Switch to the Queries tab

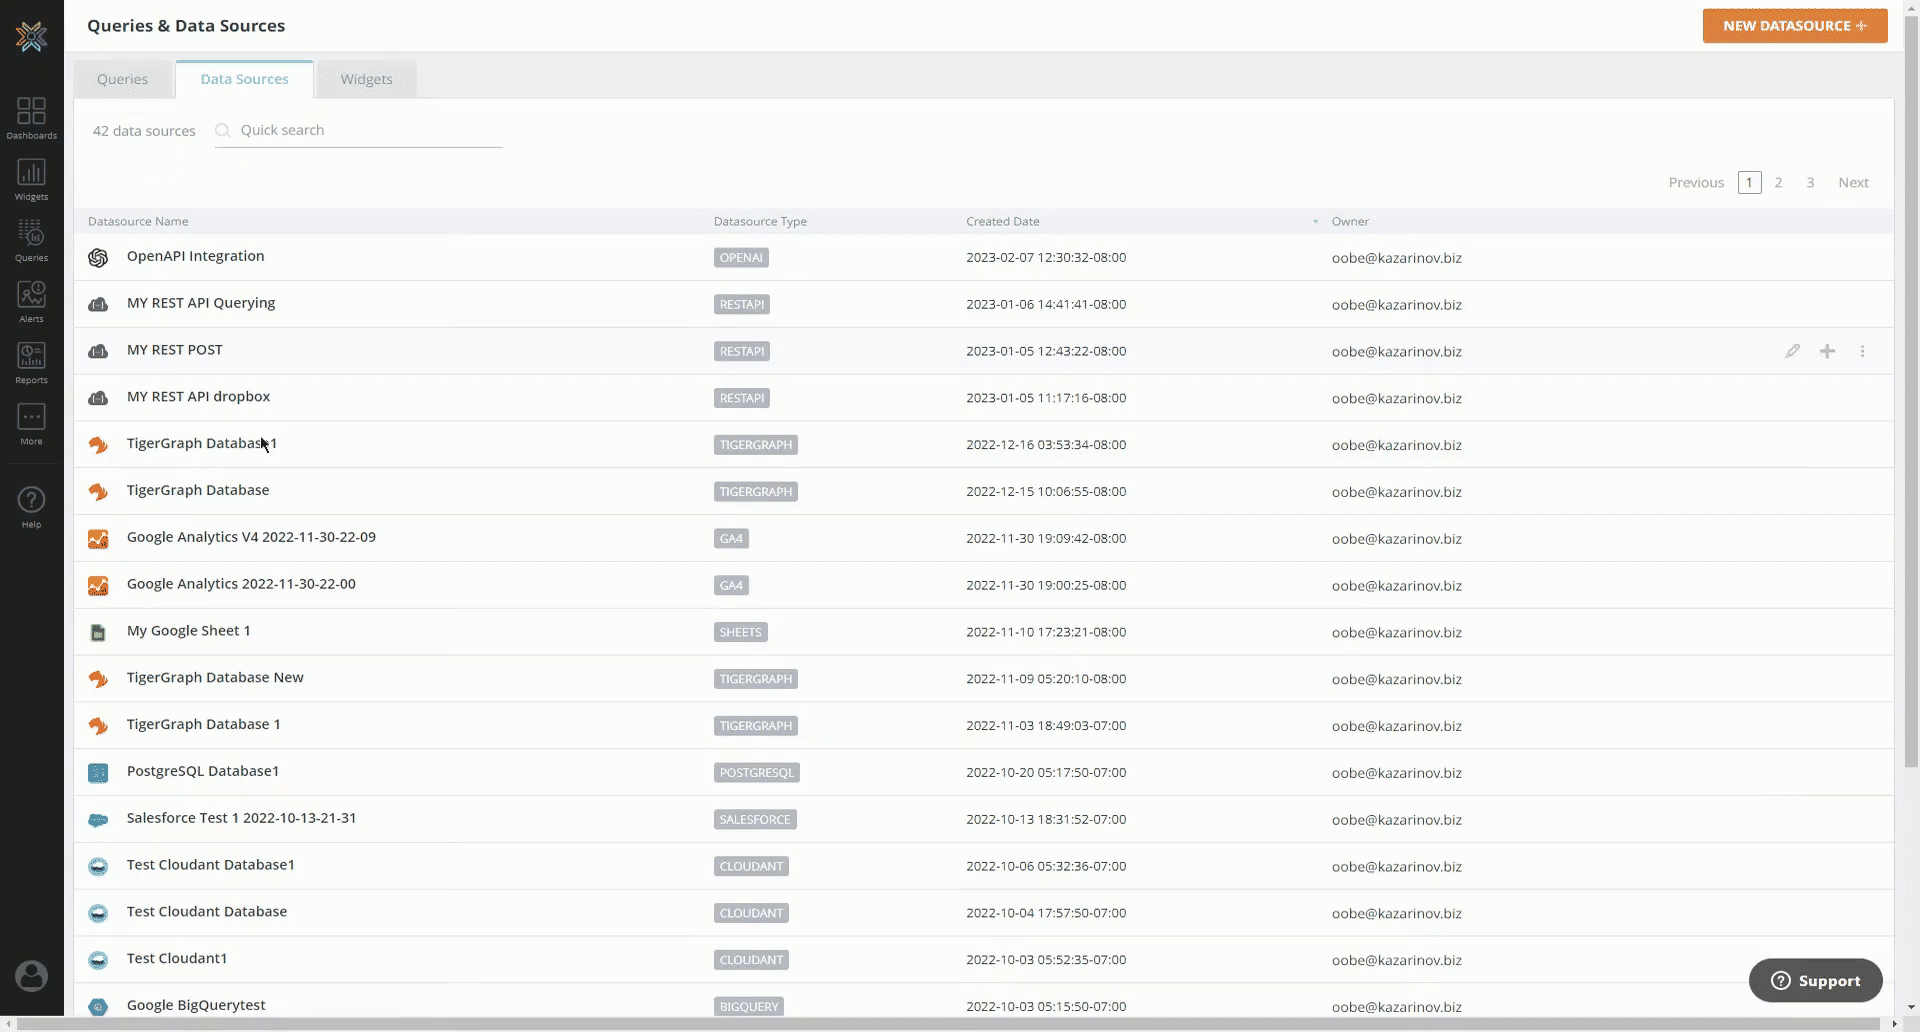coord(122,79)
